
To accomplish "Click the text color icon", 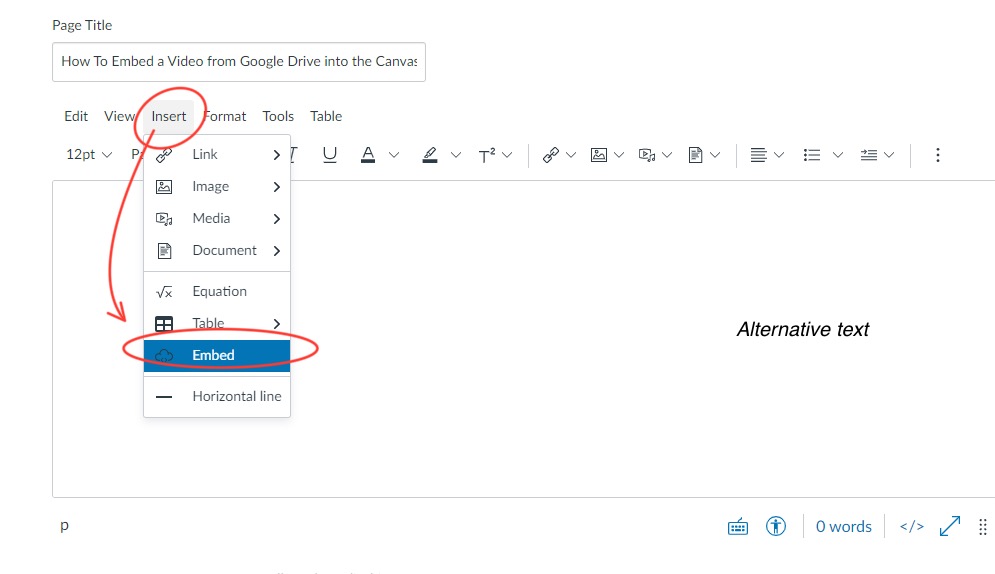I will 368,155.
